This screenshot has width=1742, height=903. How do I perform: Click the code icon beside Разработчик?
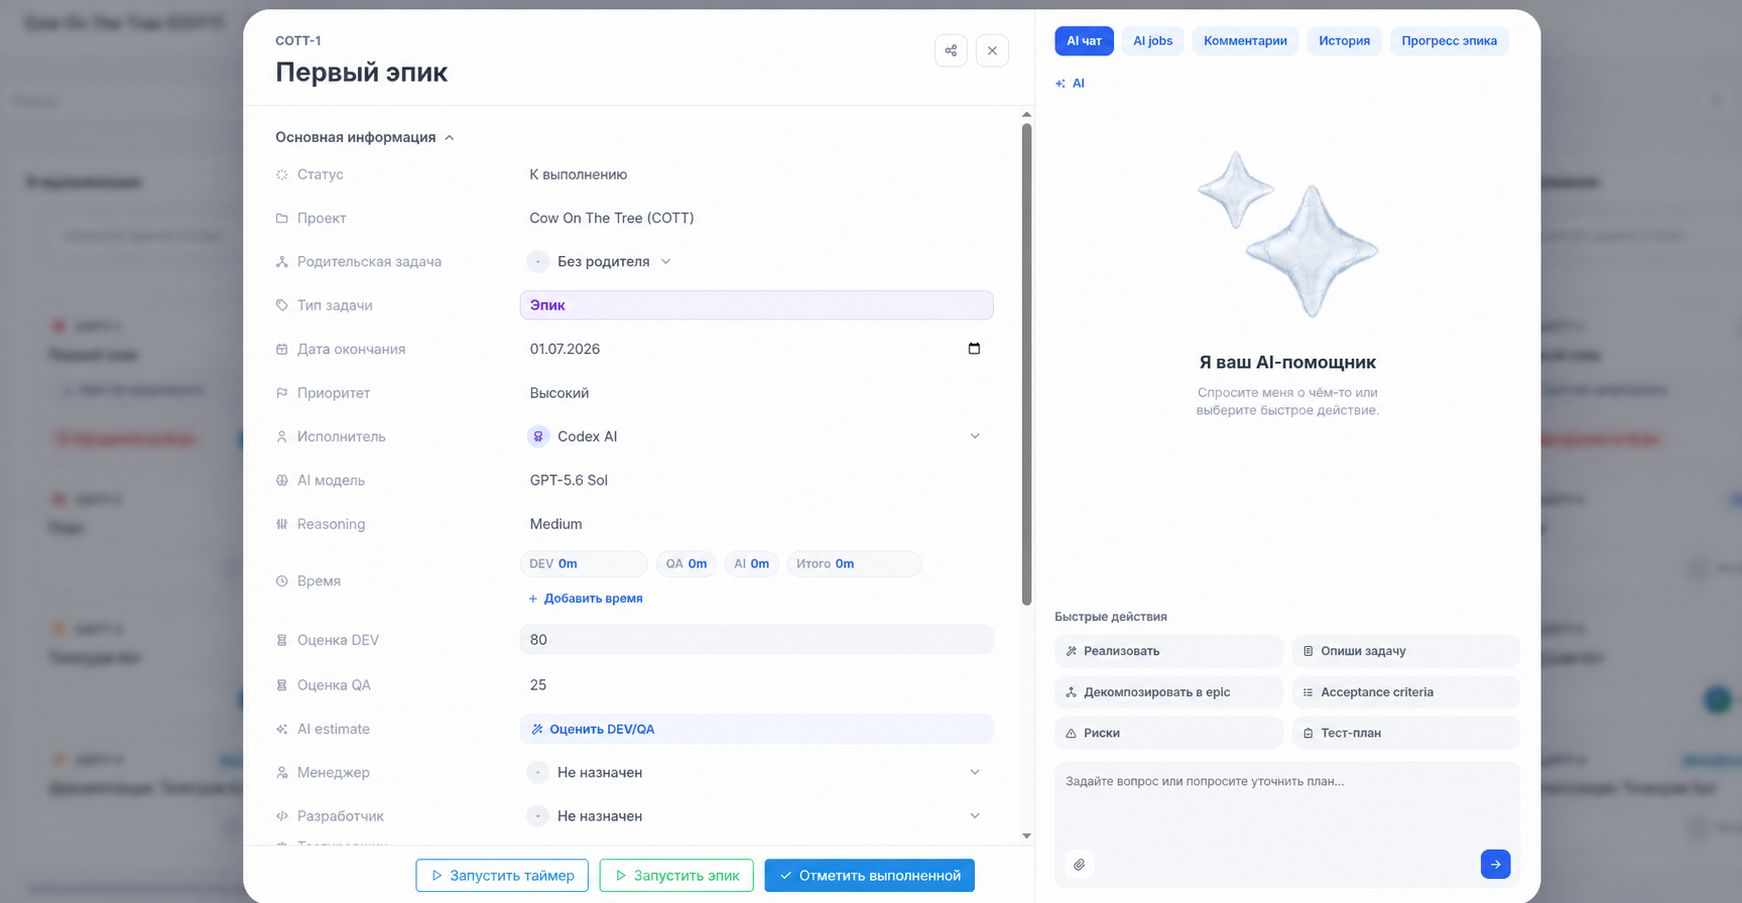coord(282,816)
